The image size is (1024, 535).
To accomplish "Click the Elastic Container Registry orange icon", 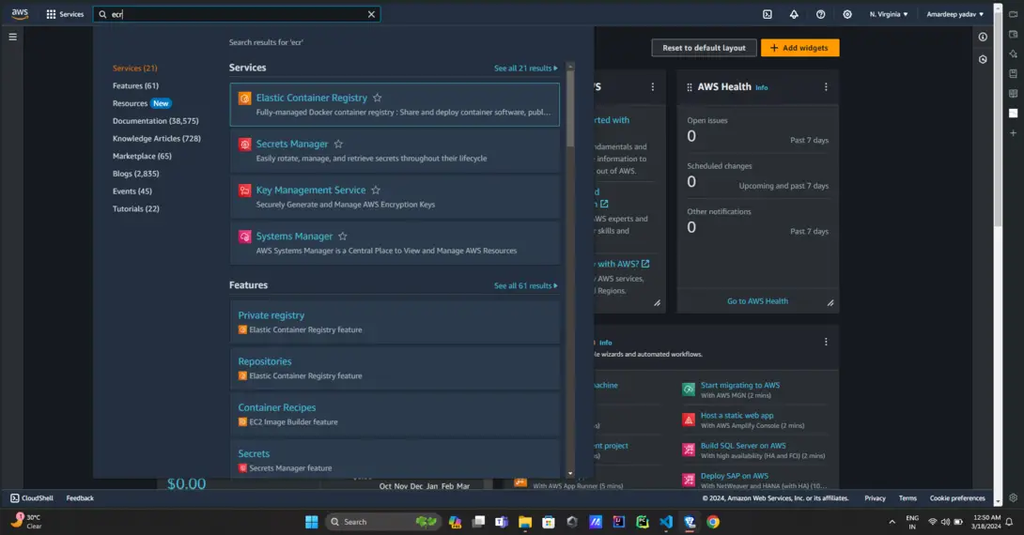I will 245,99.
